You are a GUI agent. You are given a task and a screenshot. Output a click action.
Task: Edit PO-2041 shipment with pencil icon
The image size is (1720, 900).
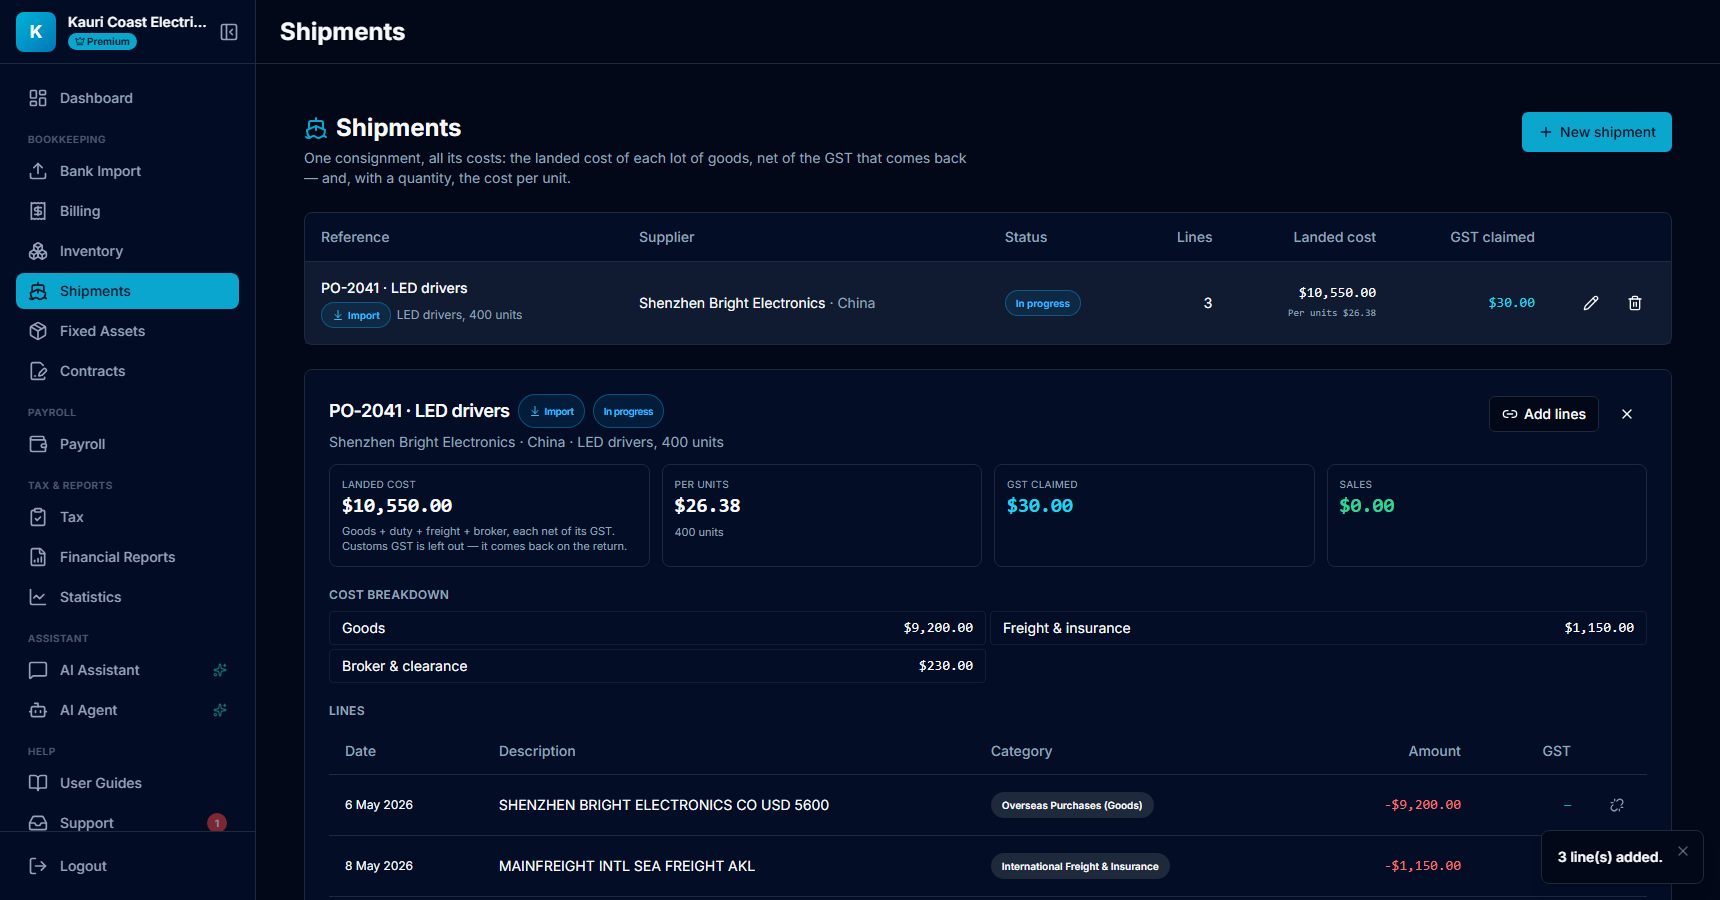[x=1591, y=303]
